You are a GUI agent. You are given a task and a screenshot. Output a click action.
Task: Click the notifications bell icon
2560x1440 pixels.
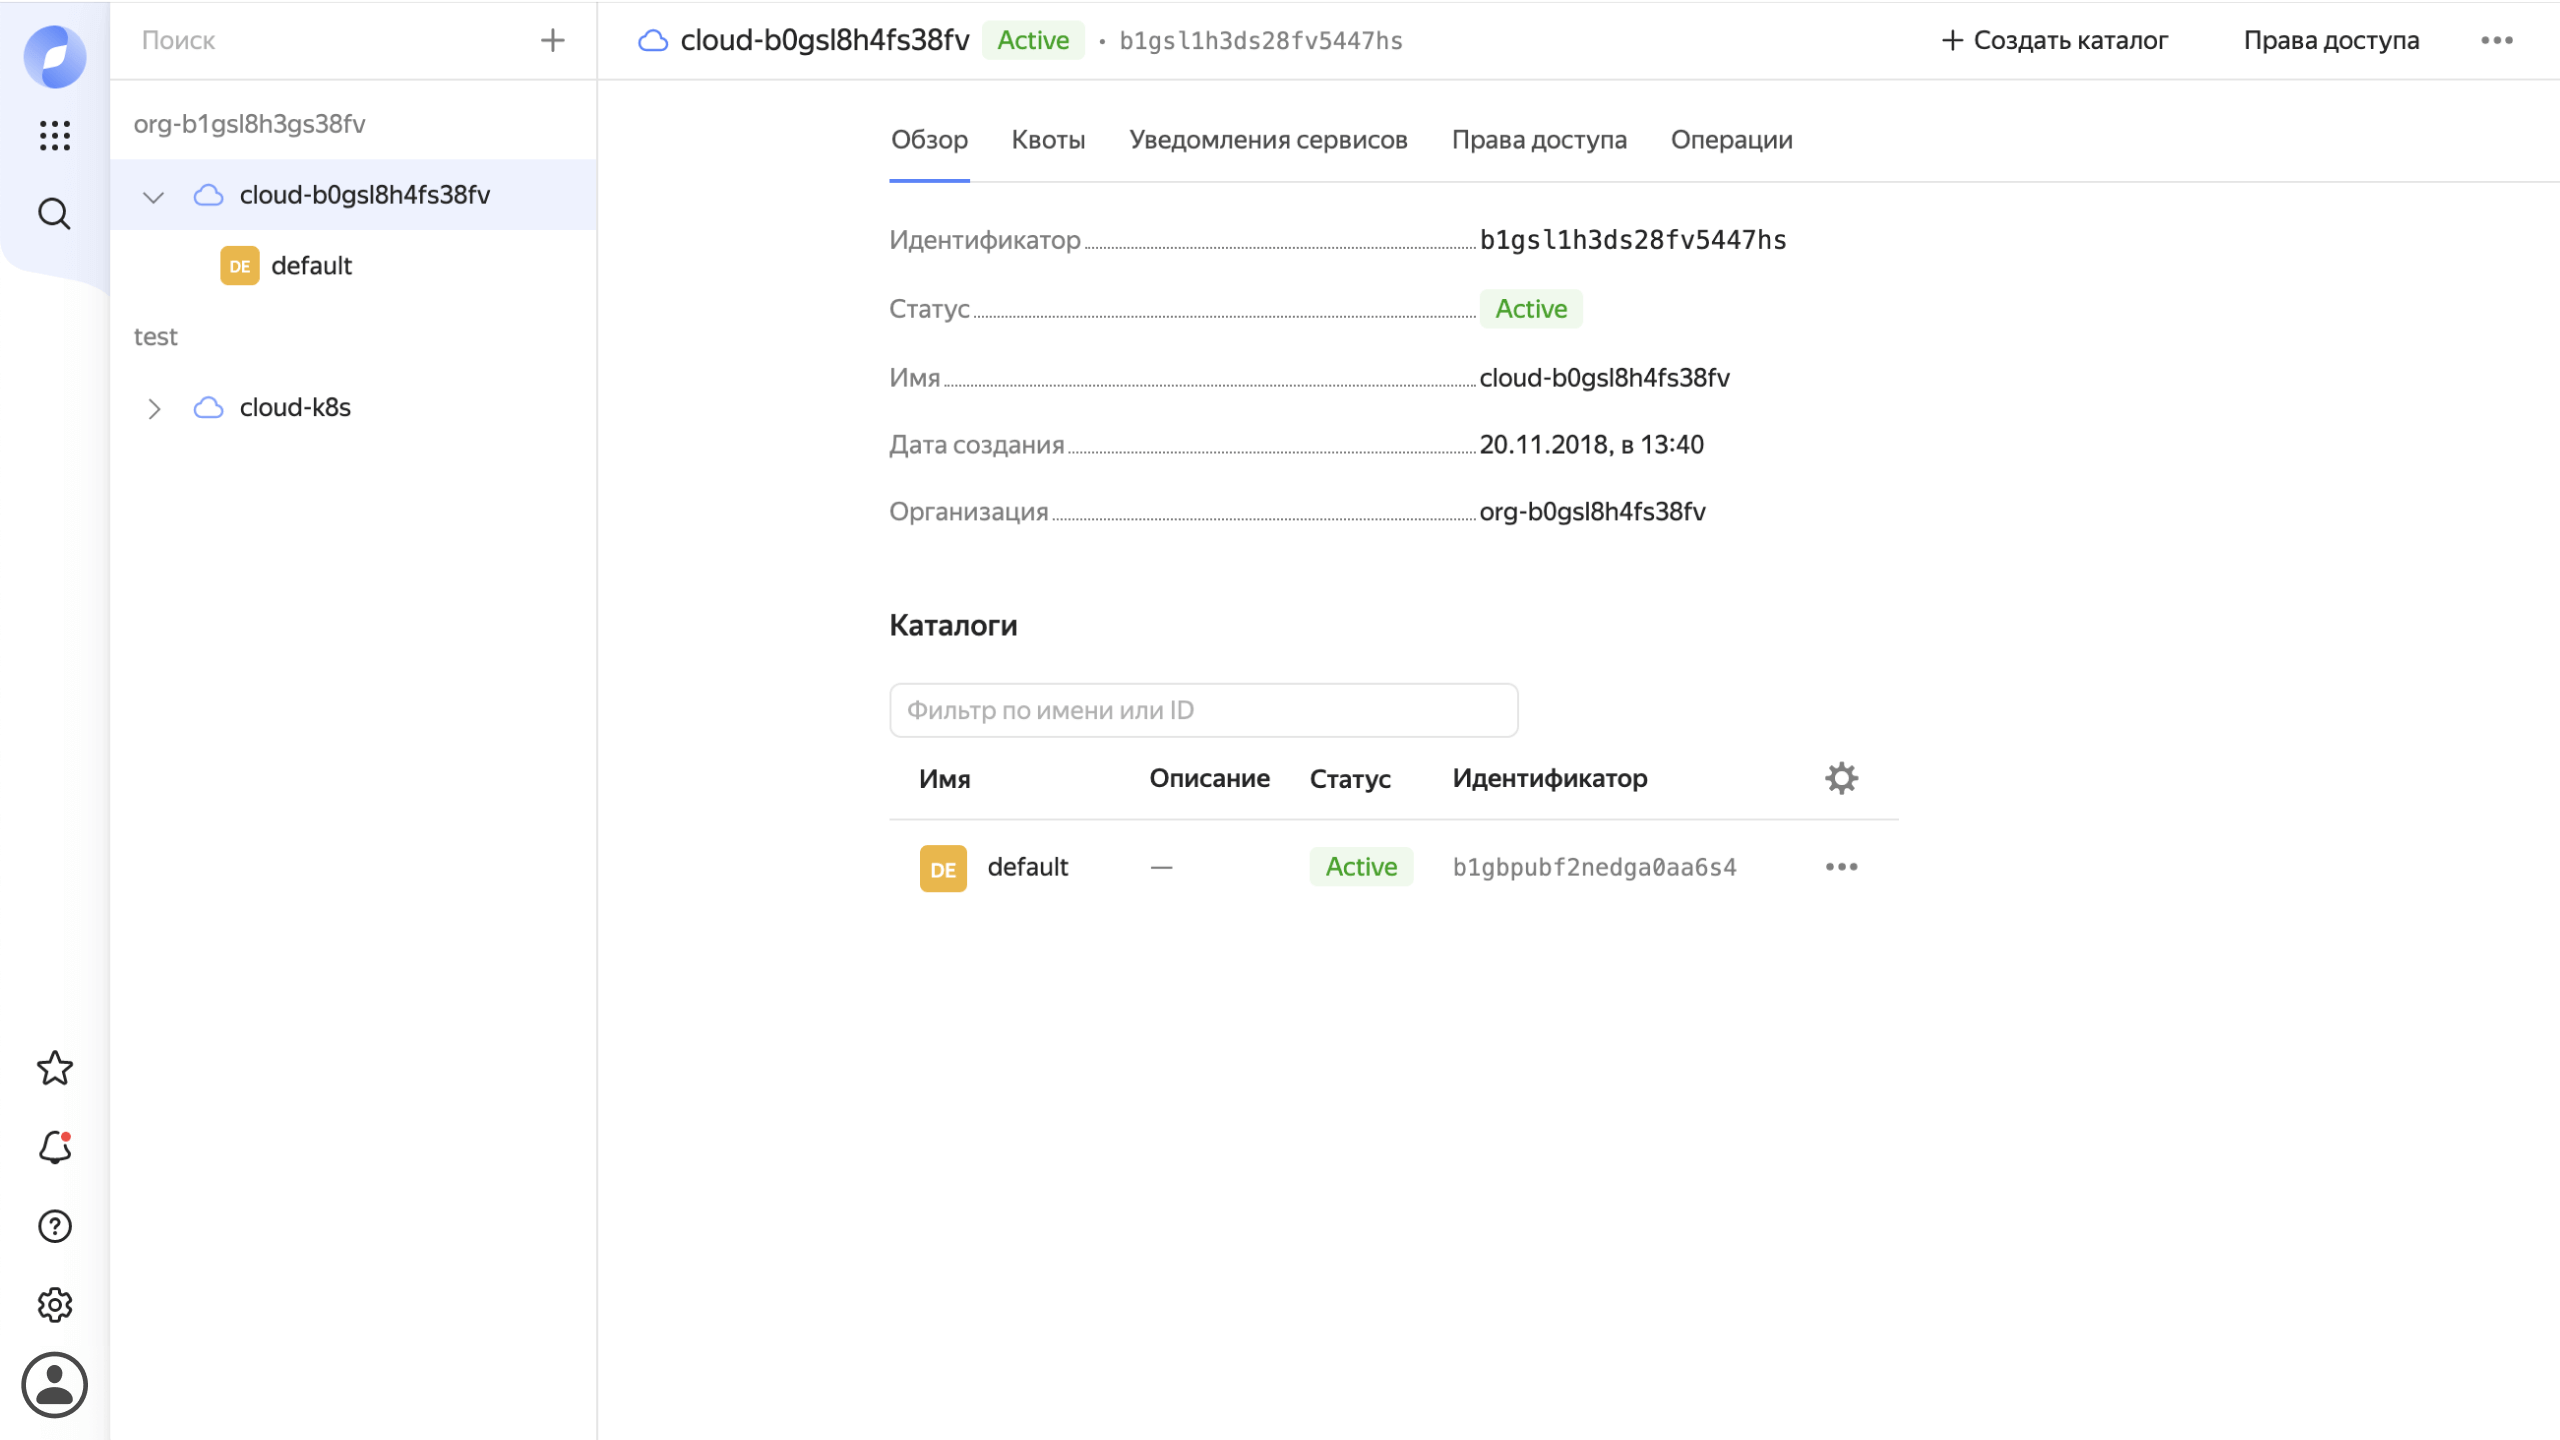pos(55,1146)
